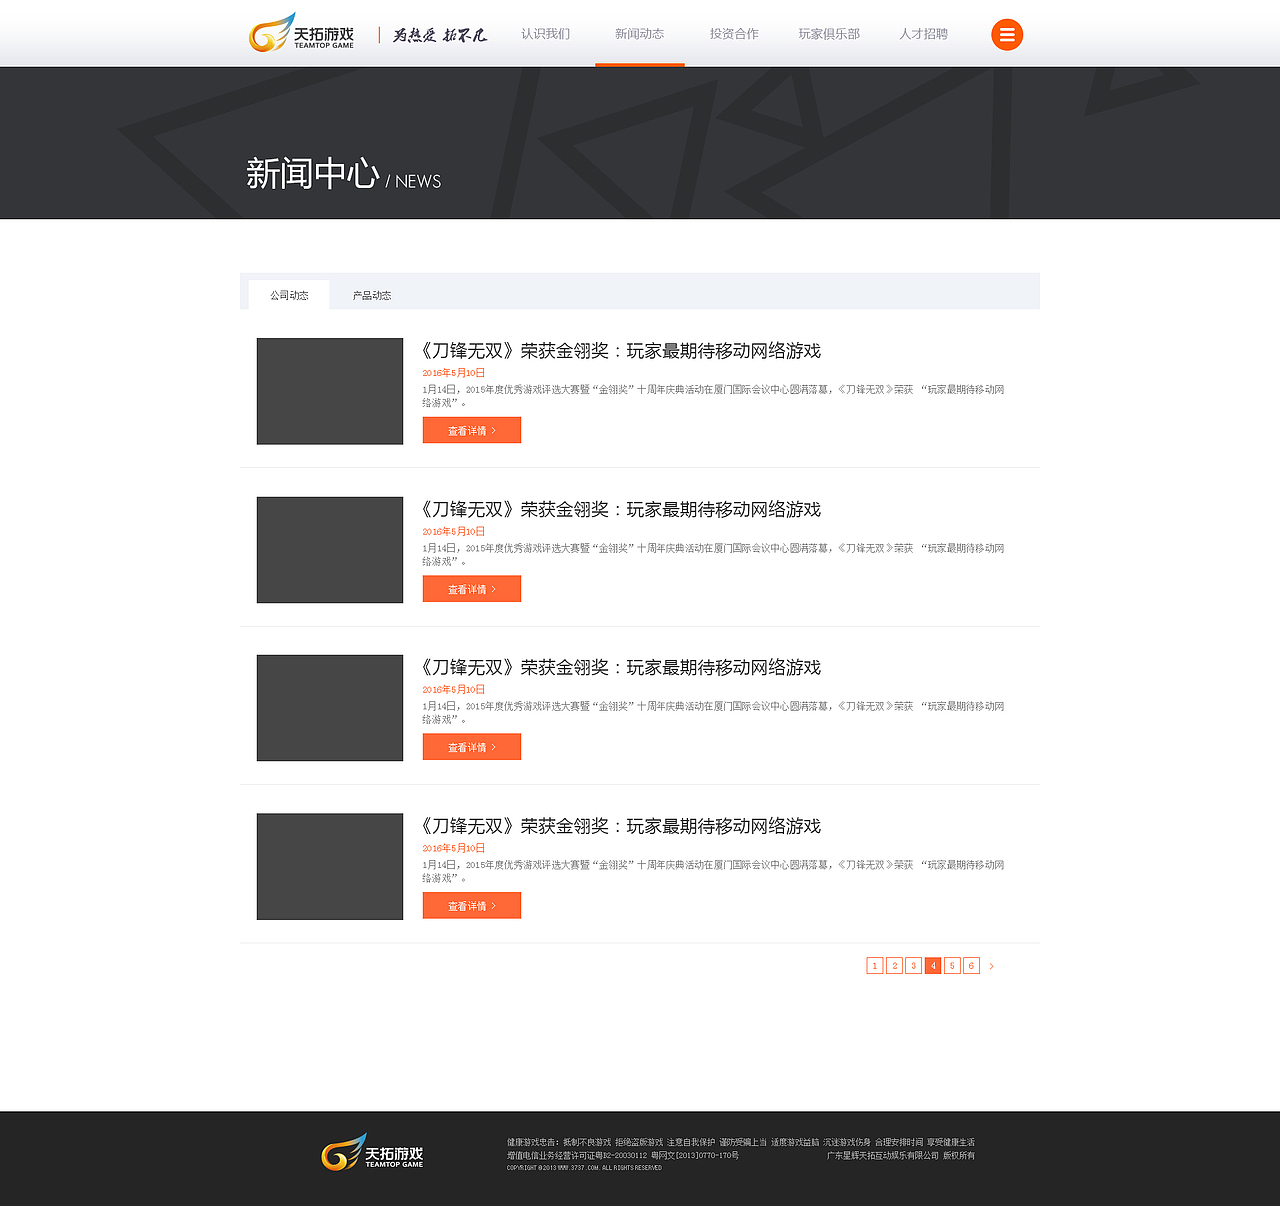Viewport: 1280px width, 1206px height.
Task: Click the Teamtop Game logo in header
Action: (301, 33)
